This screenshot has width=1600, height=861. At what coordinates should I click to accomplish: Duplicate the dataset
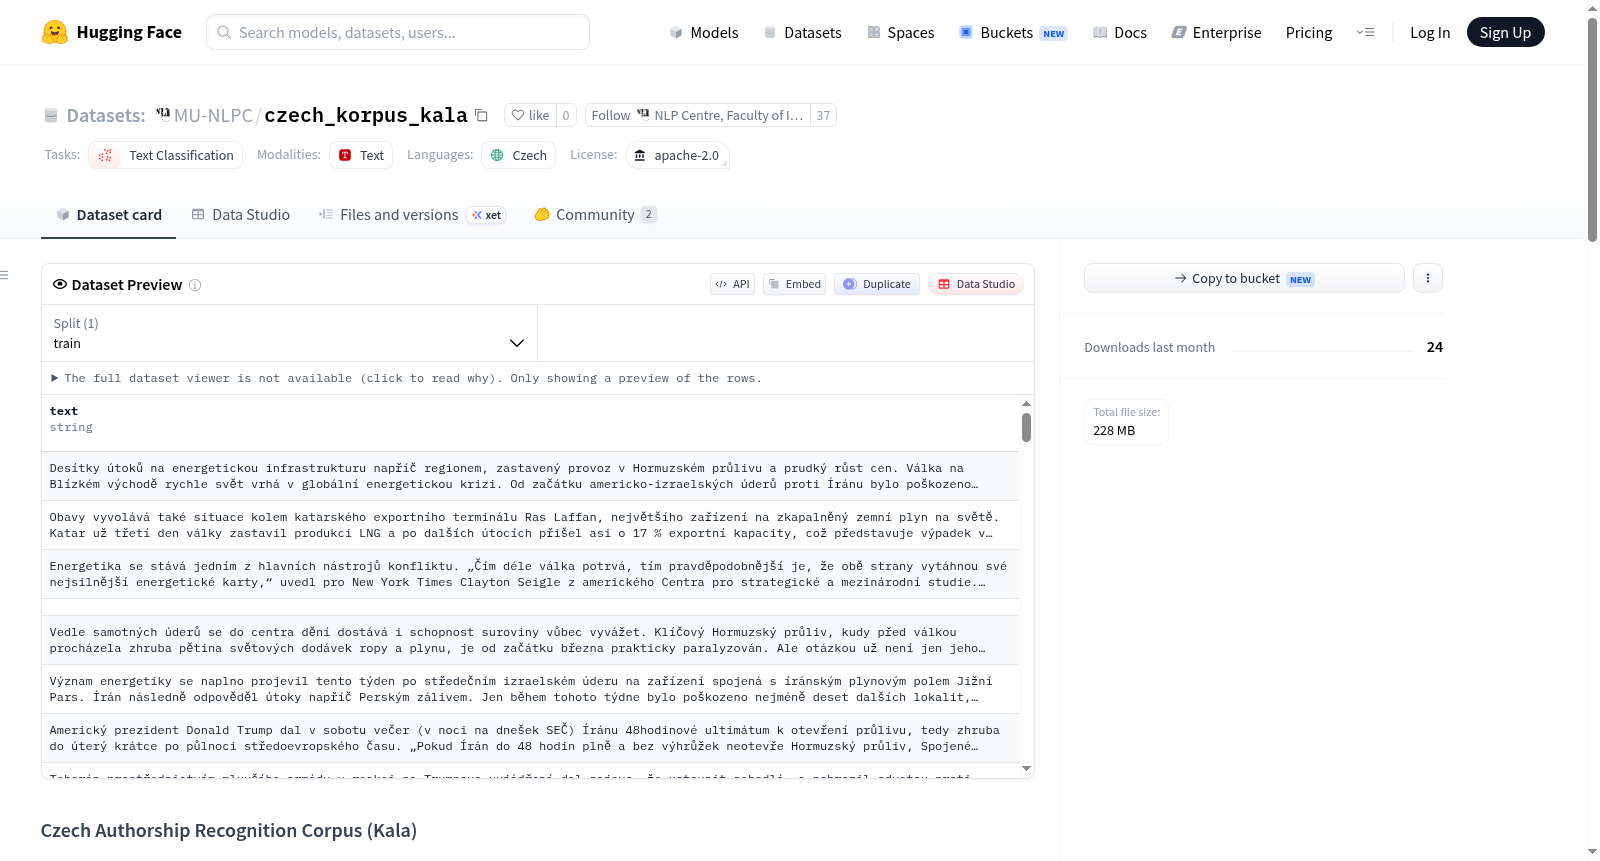(877, 284)
